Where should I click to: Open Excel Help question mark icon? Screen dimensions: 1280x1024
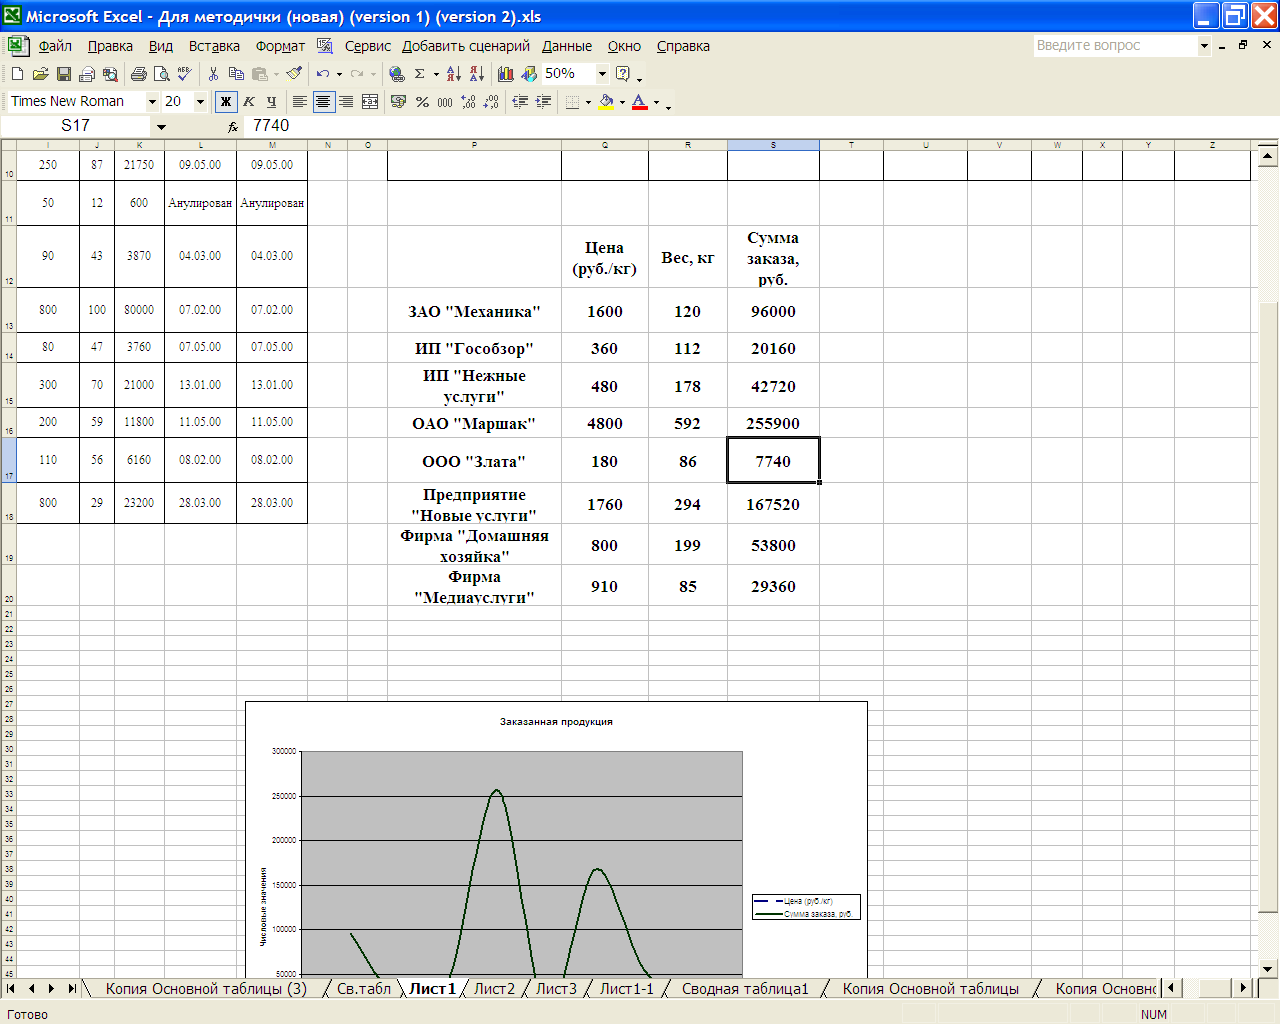point(623,74)
